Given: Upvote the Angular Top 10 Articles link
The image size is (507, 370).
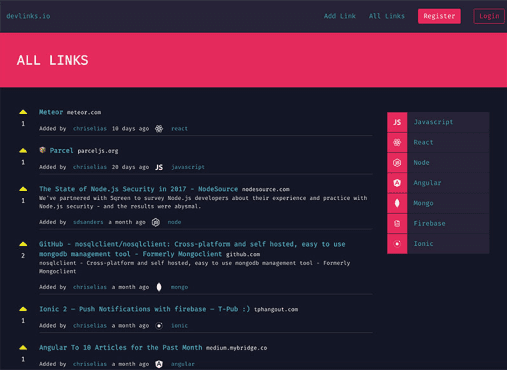Looking at the screenshot, I should (23, 348).
